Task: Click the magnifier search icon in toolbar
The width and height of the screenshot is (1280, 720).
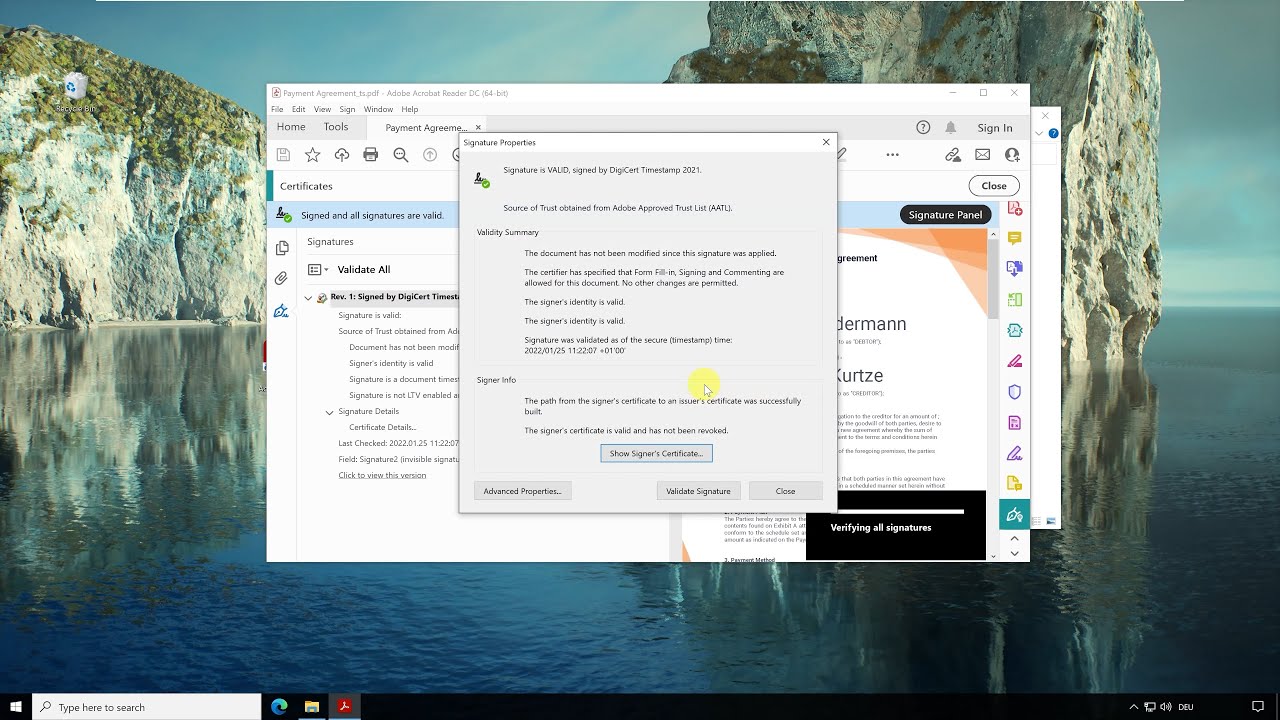Action: (x=401, y=155)
